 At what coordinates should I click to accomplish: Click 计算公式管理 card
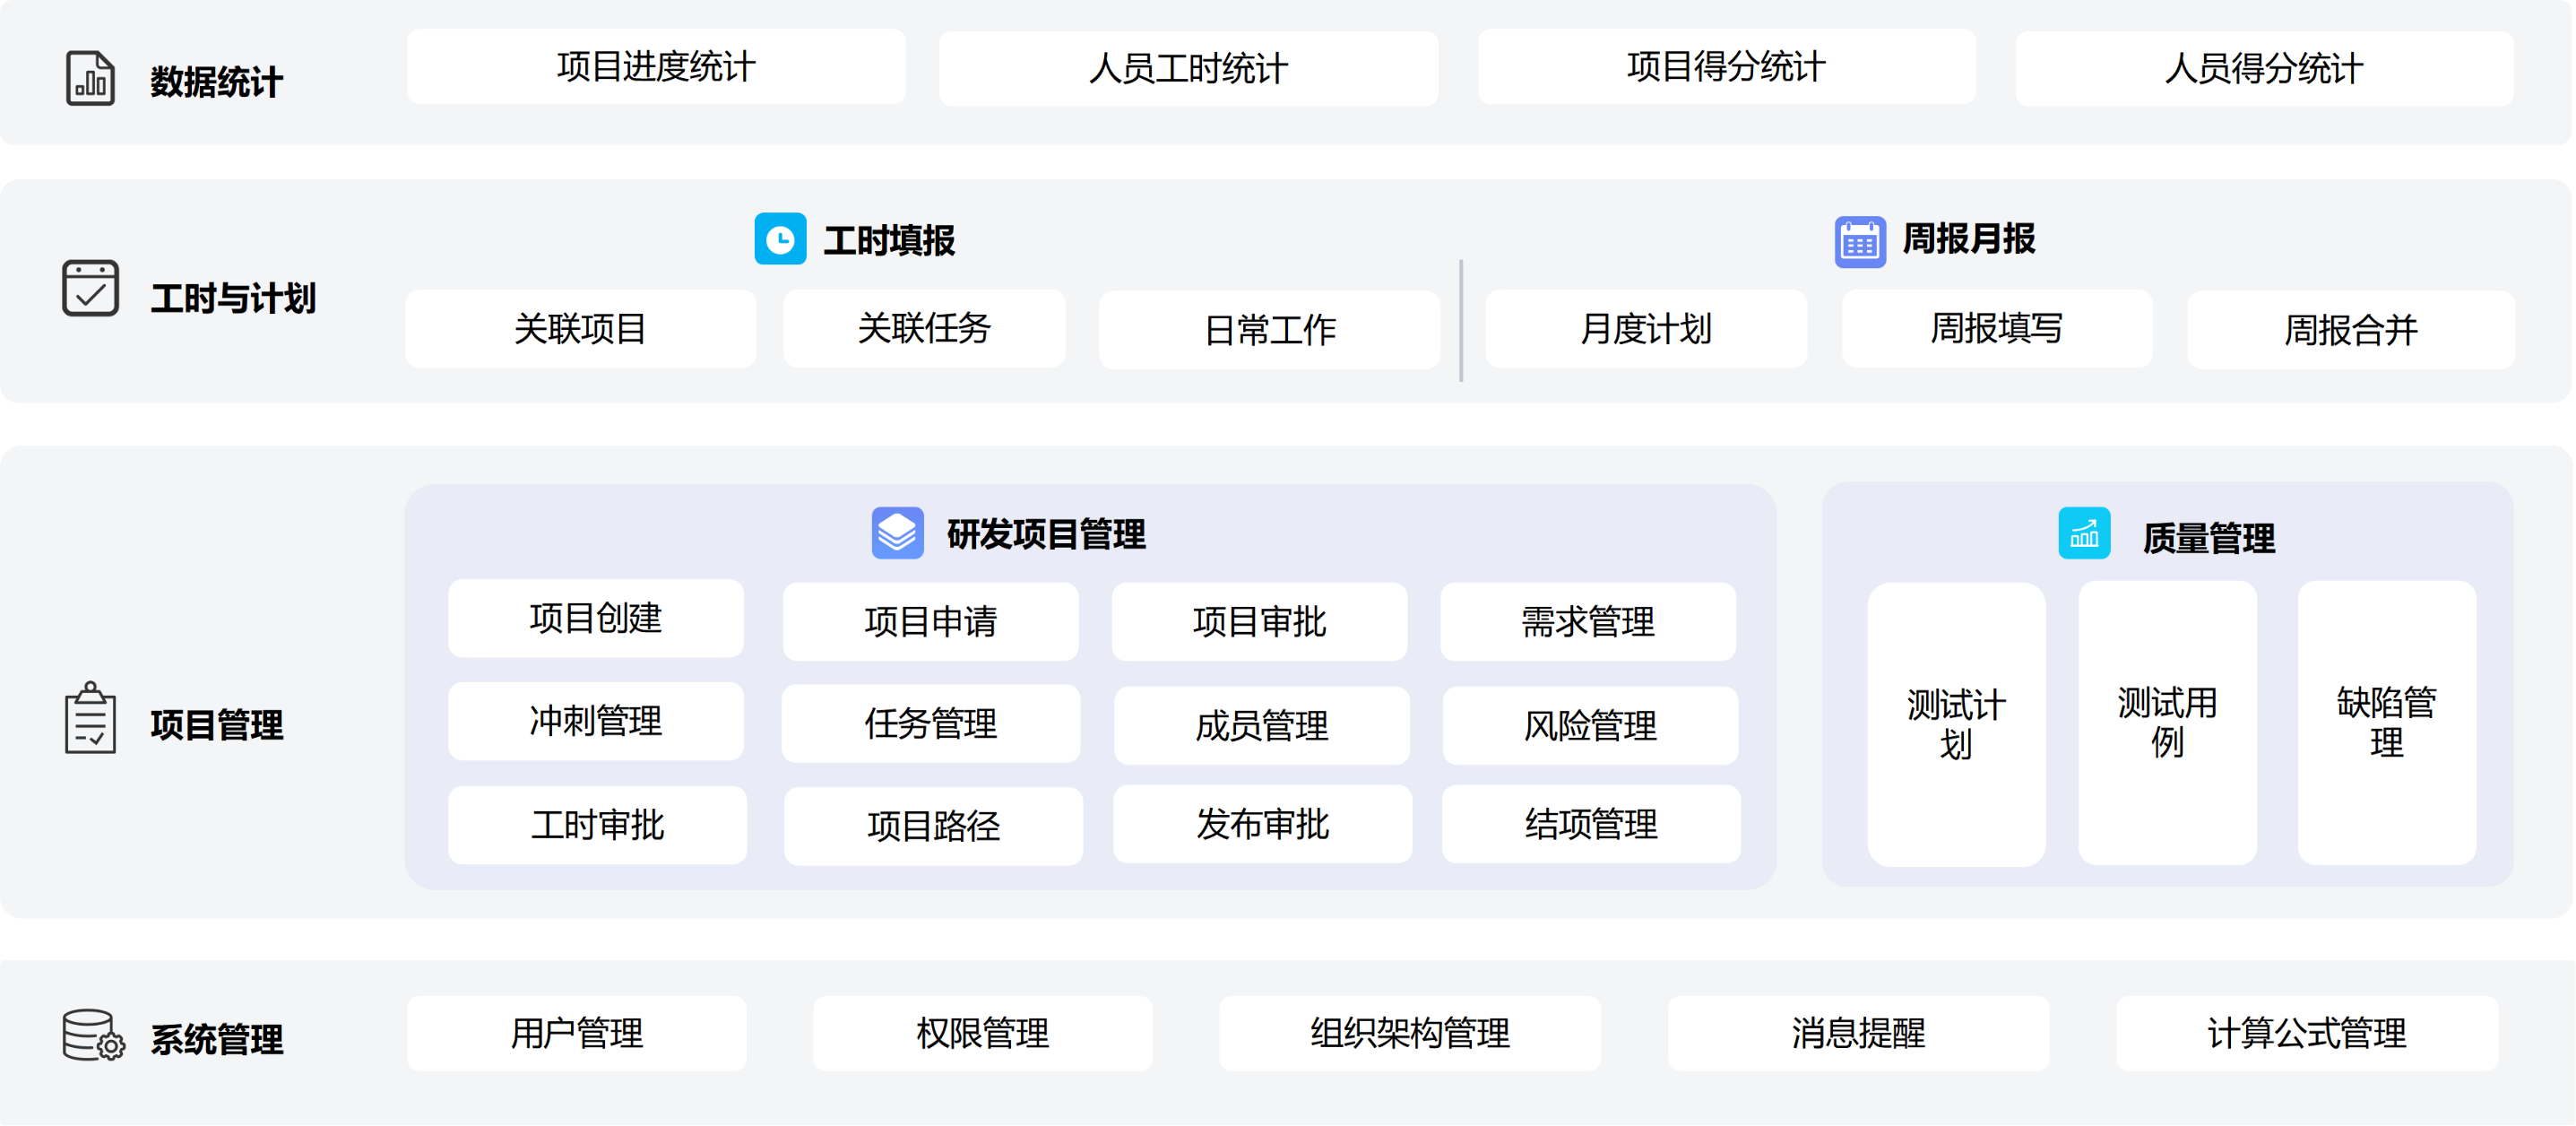[2306, 1033]
